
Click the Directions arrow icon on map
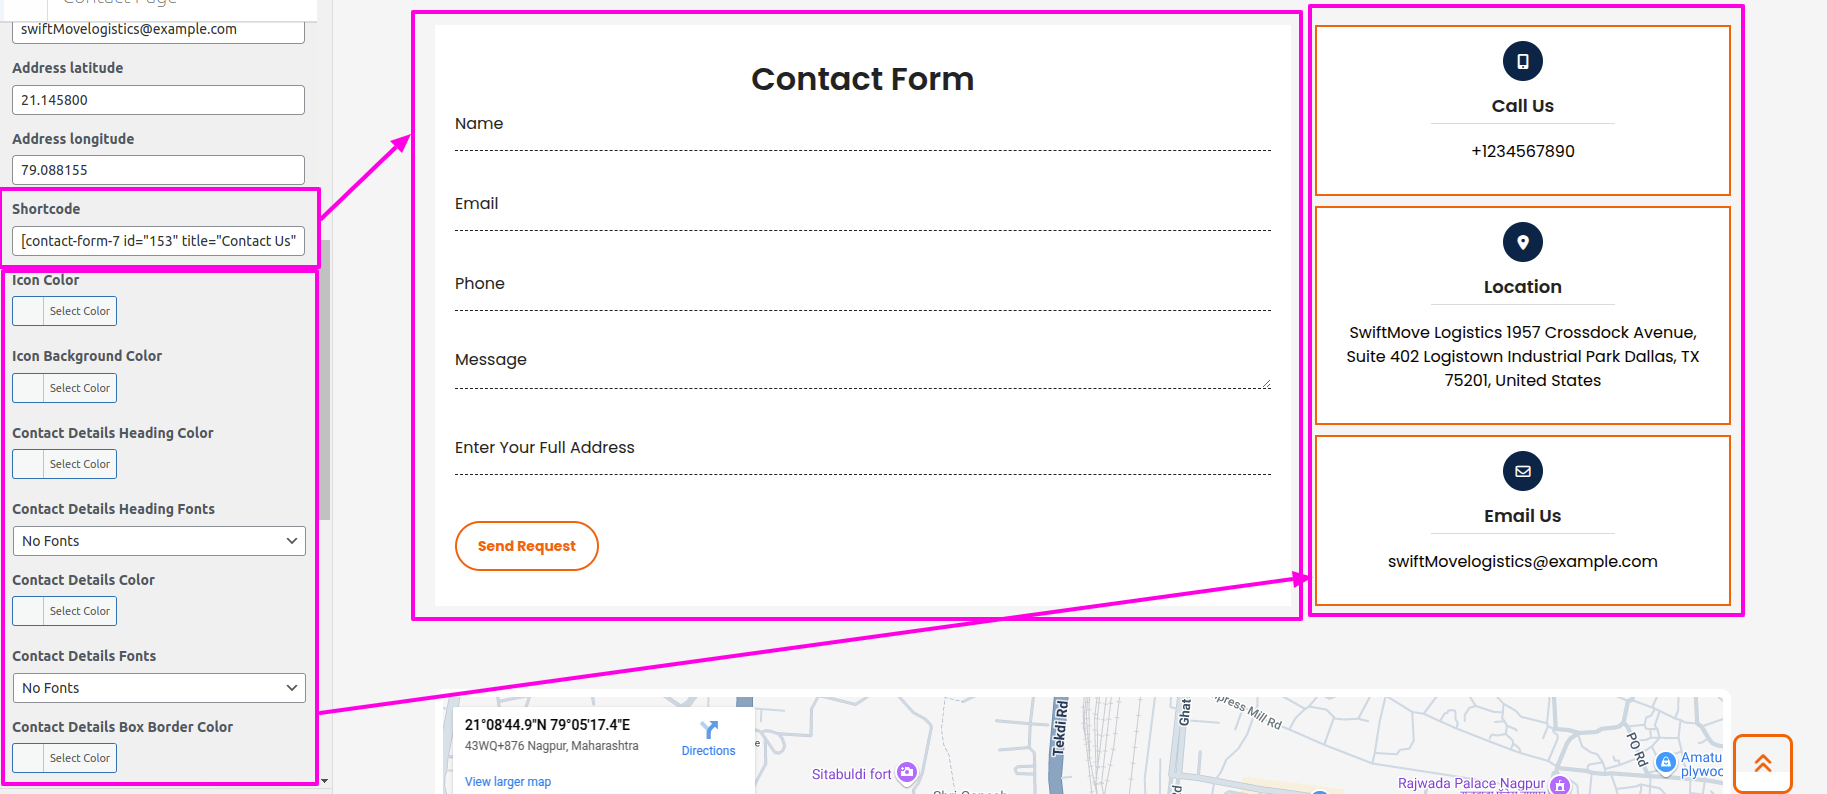click(709, 730)
